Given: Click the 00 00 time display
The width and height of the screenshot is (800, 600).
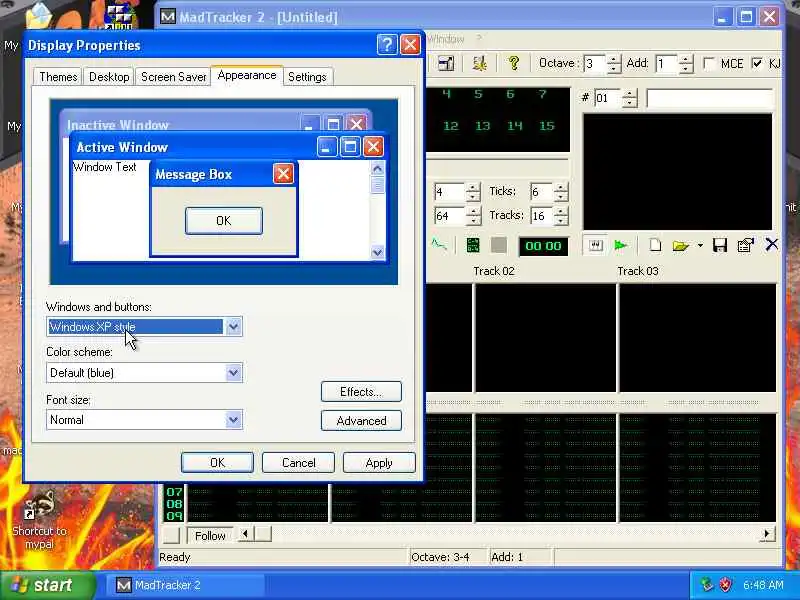Looking at the screenshot, I should (x=543, y=246).
